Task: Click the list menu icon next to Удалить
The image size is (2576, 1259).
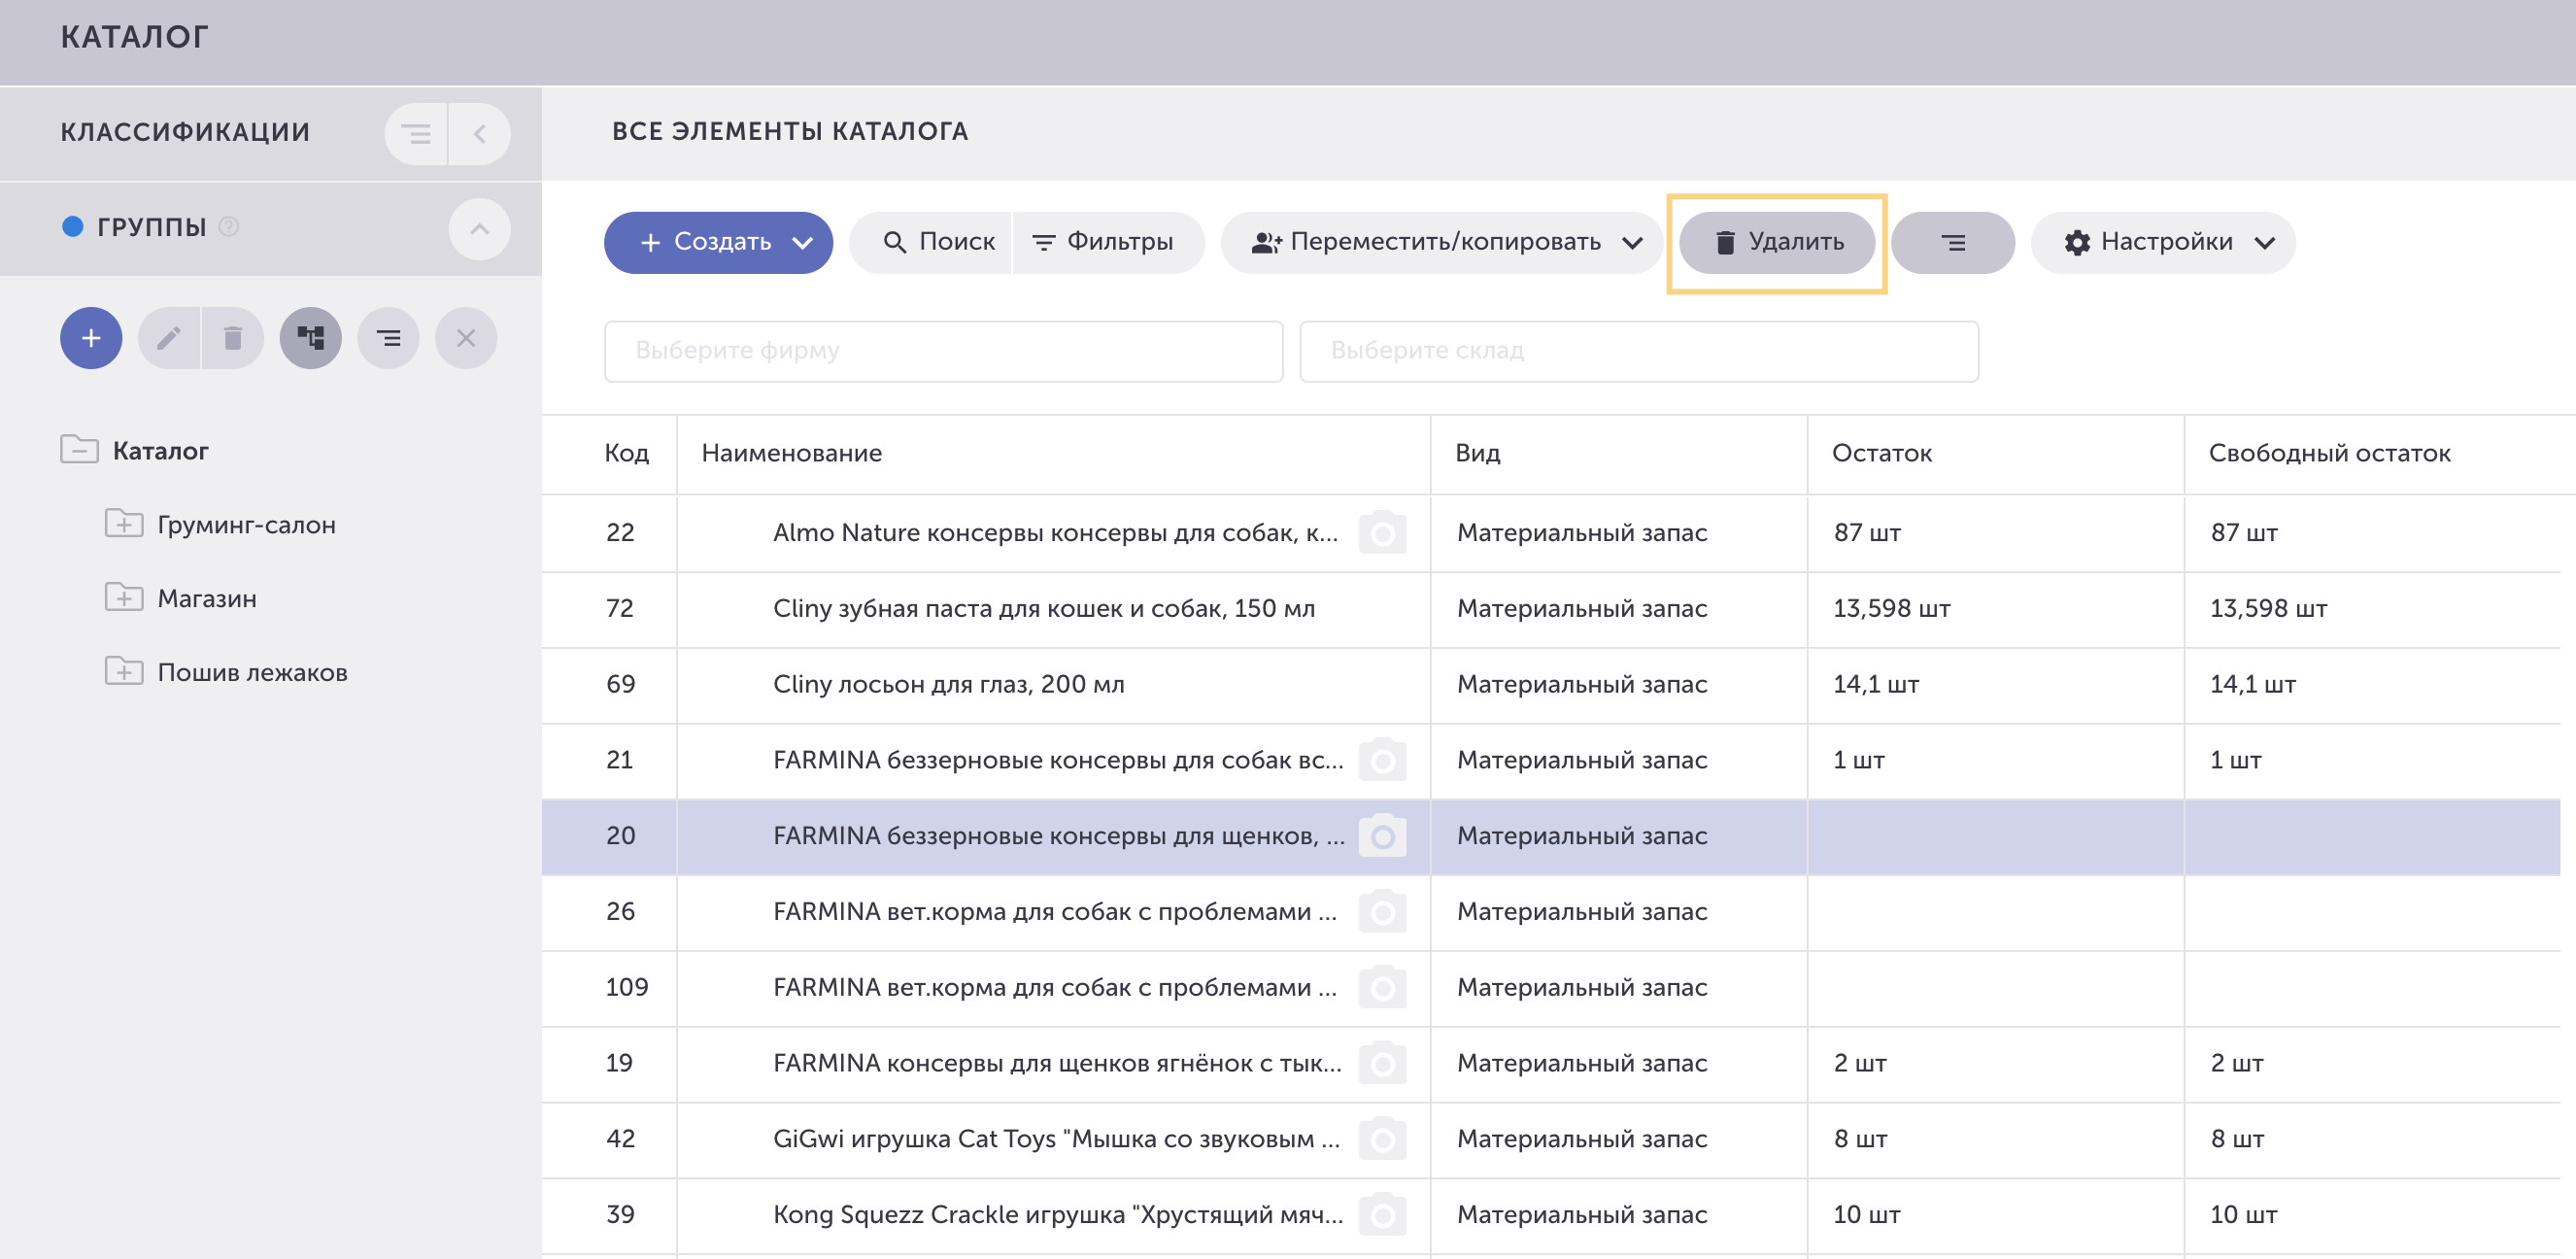Action: click(1952, 242)
